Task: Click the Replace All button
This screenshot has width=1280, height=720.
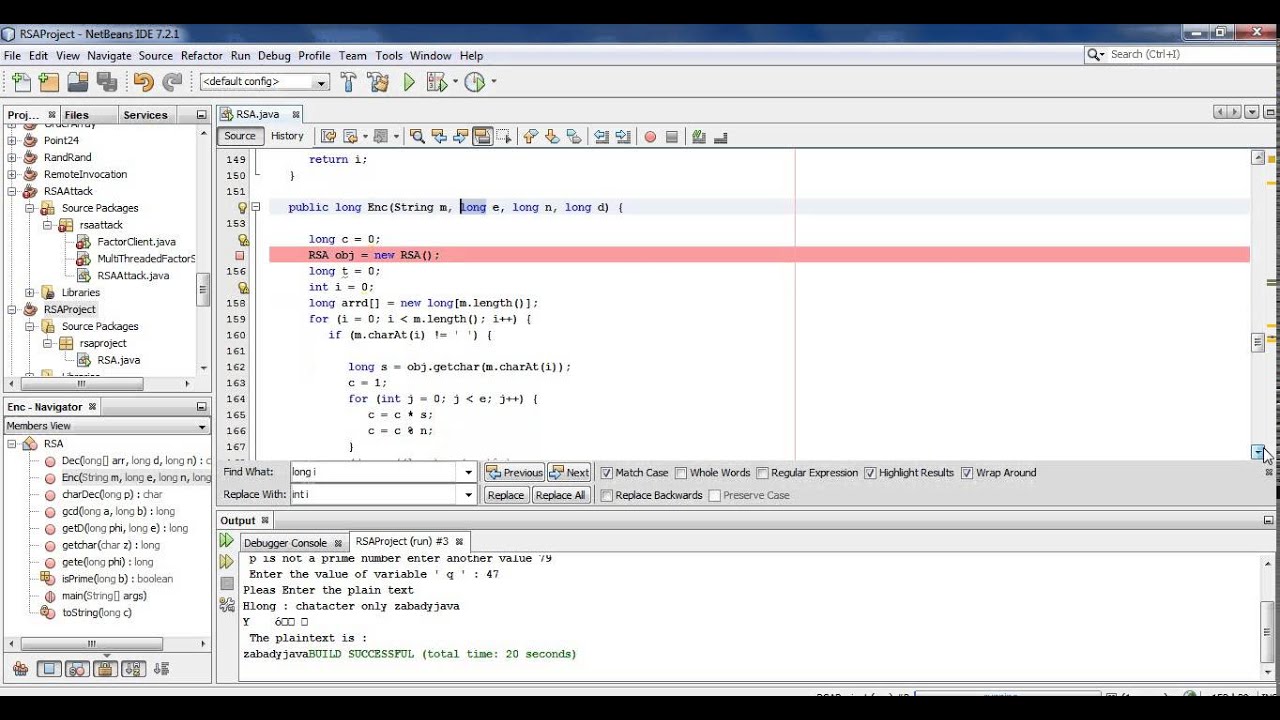Action: coord(560,495)
